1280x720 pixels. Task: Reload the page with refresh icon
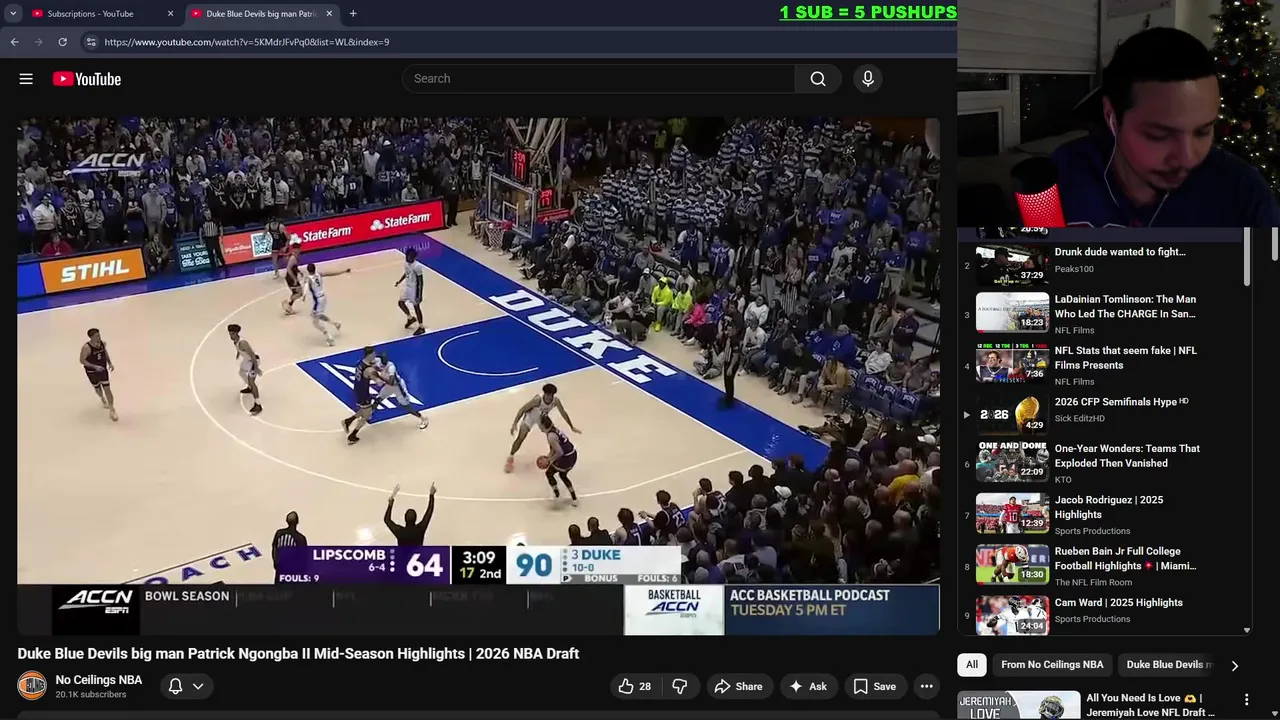click(x=62, y=42)
